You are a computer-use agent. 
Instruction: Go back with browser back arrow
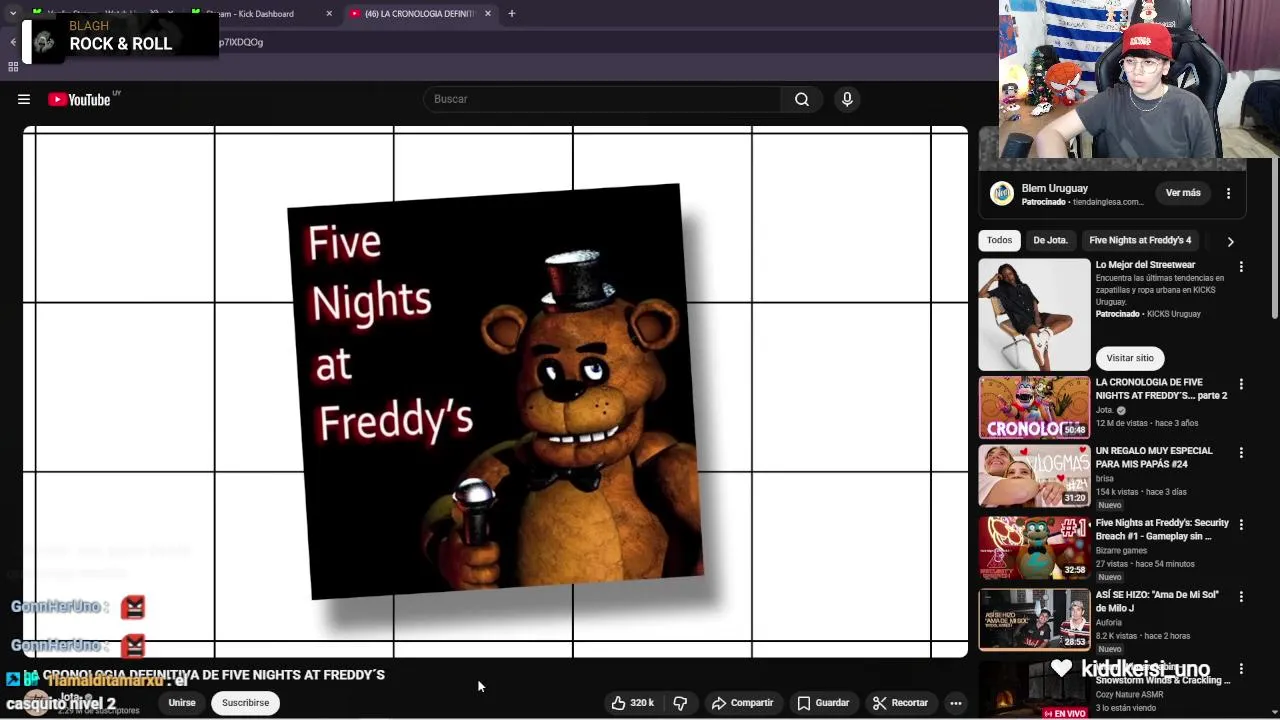click(x=13, y=42)
